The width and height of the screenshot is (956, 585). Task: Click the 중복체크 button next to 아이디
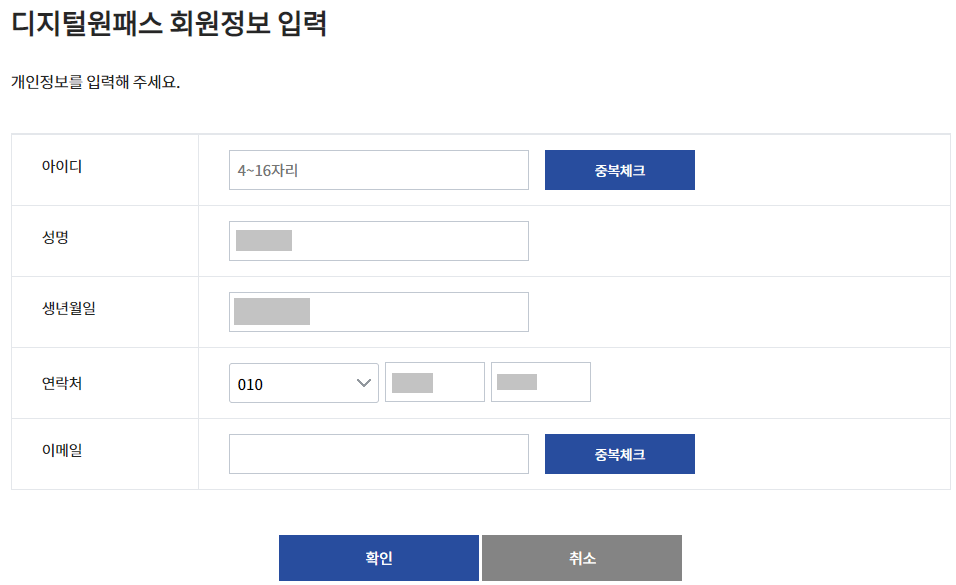tap(619, 170)
